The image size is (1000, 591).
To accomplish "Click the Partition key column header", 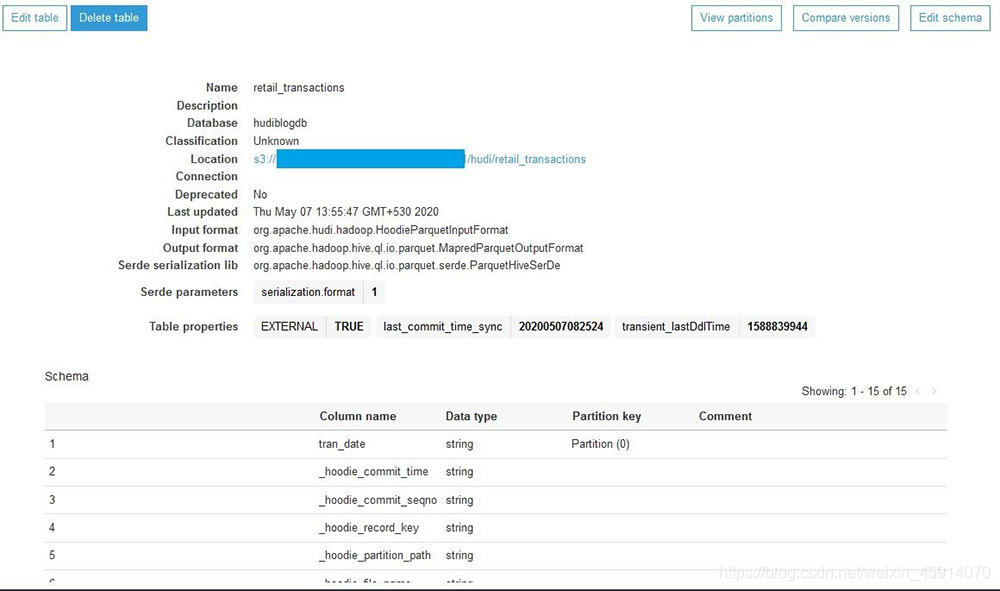I will click(607, 416).
